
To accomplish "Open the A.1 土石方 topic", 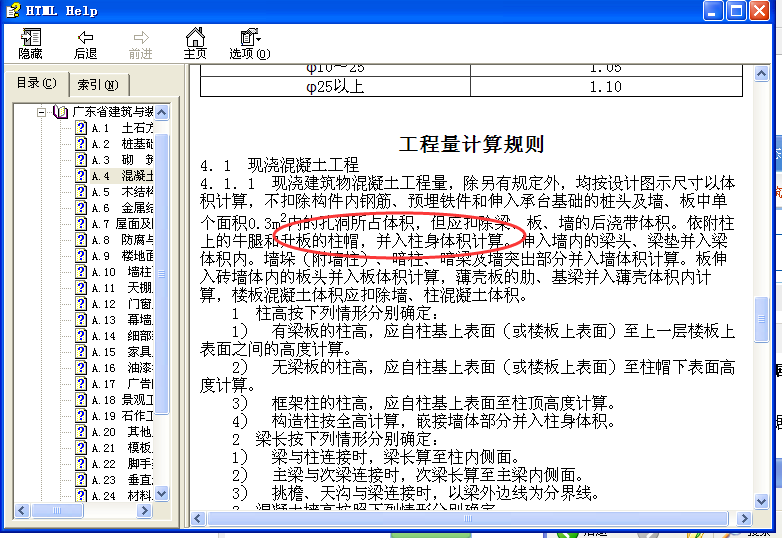I will (122, 128).
